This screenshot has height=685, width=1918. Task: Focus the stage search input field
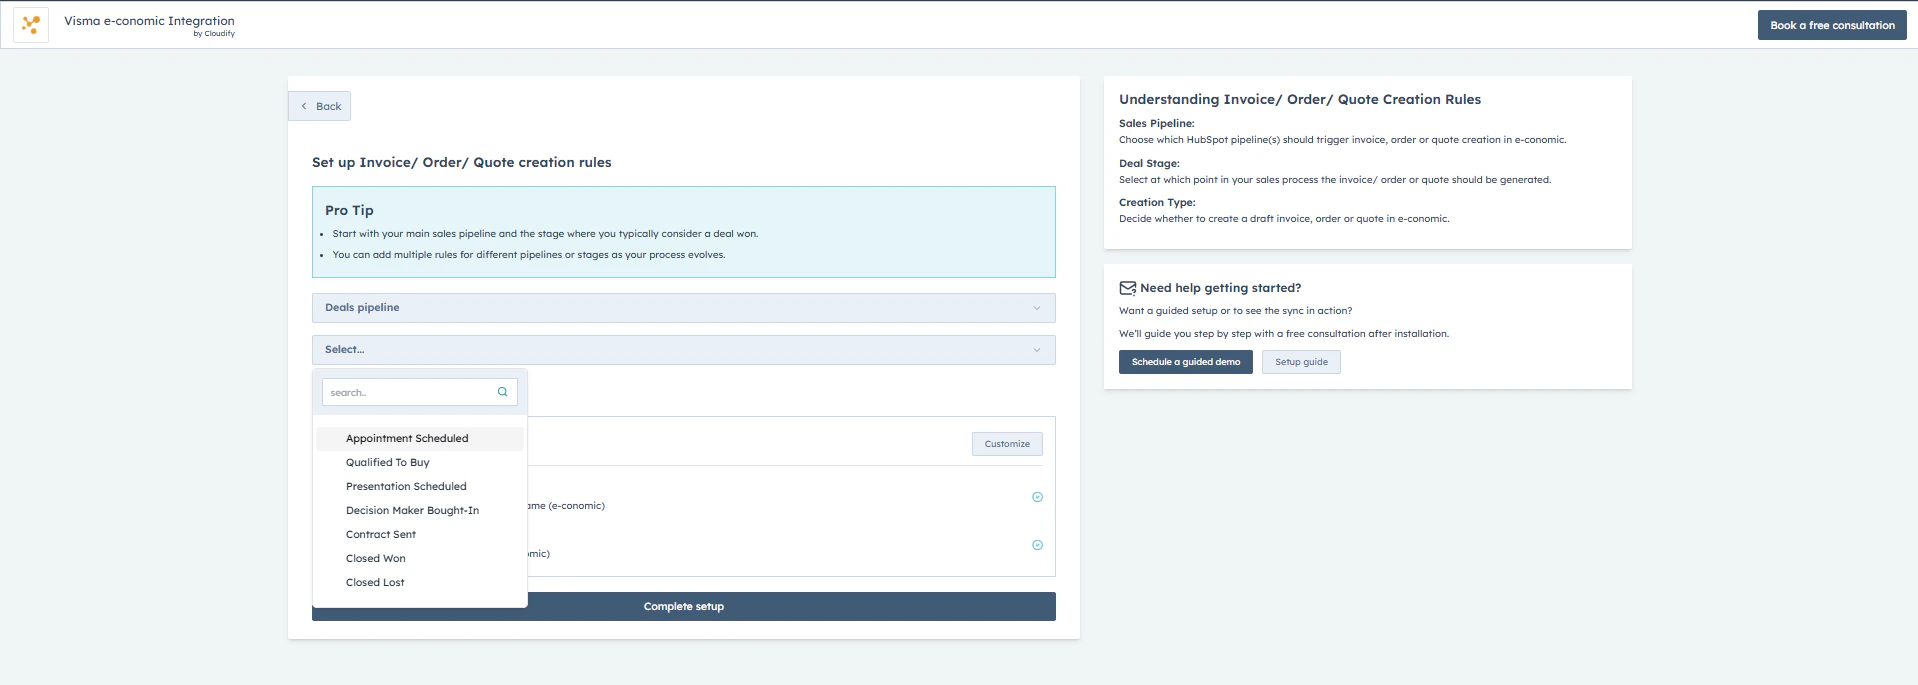coord(420,392)
